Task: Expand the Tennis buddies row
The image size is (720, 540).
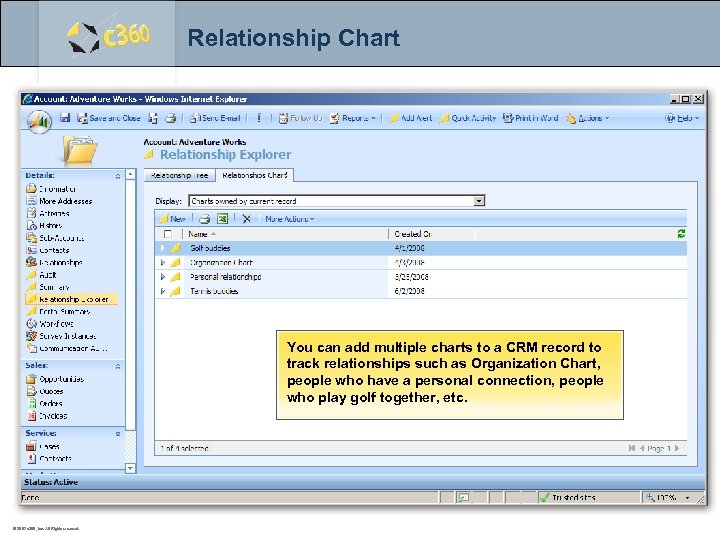Action: point(162,291)
